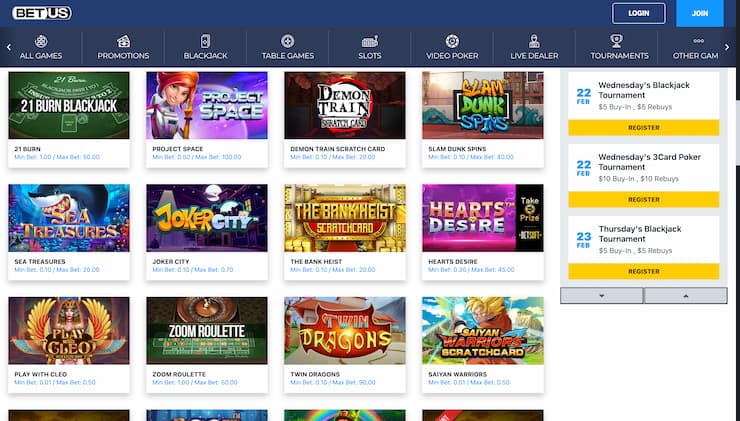Click the Promotions gift icon

click(124, 42)
